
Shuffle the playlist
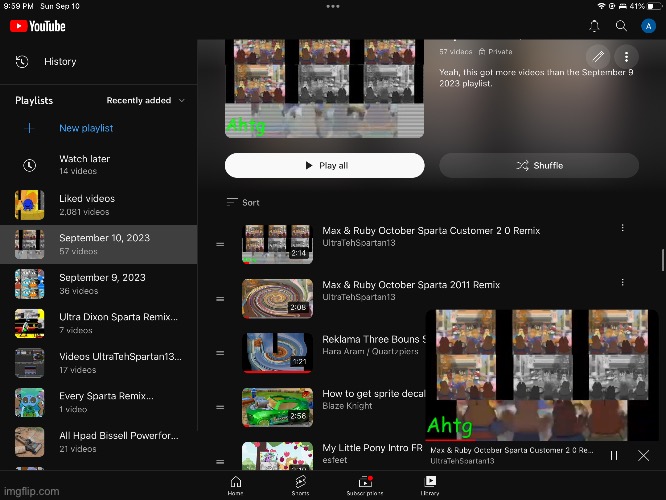click(x=539, y=165)
